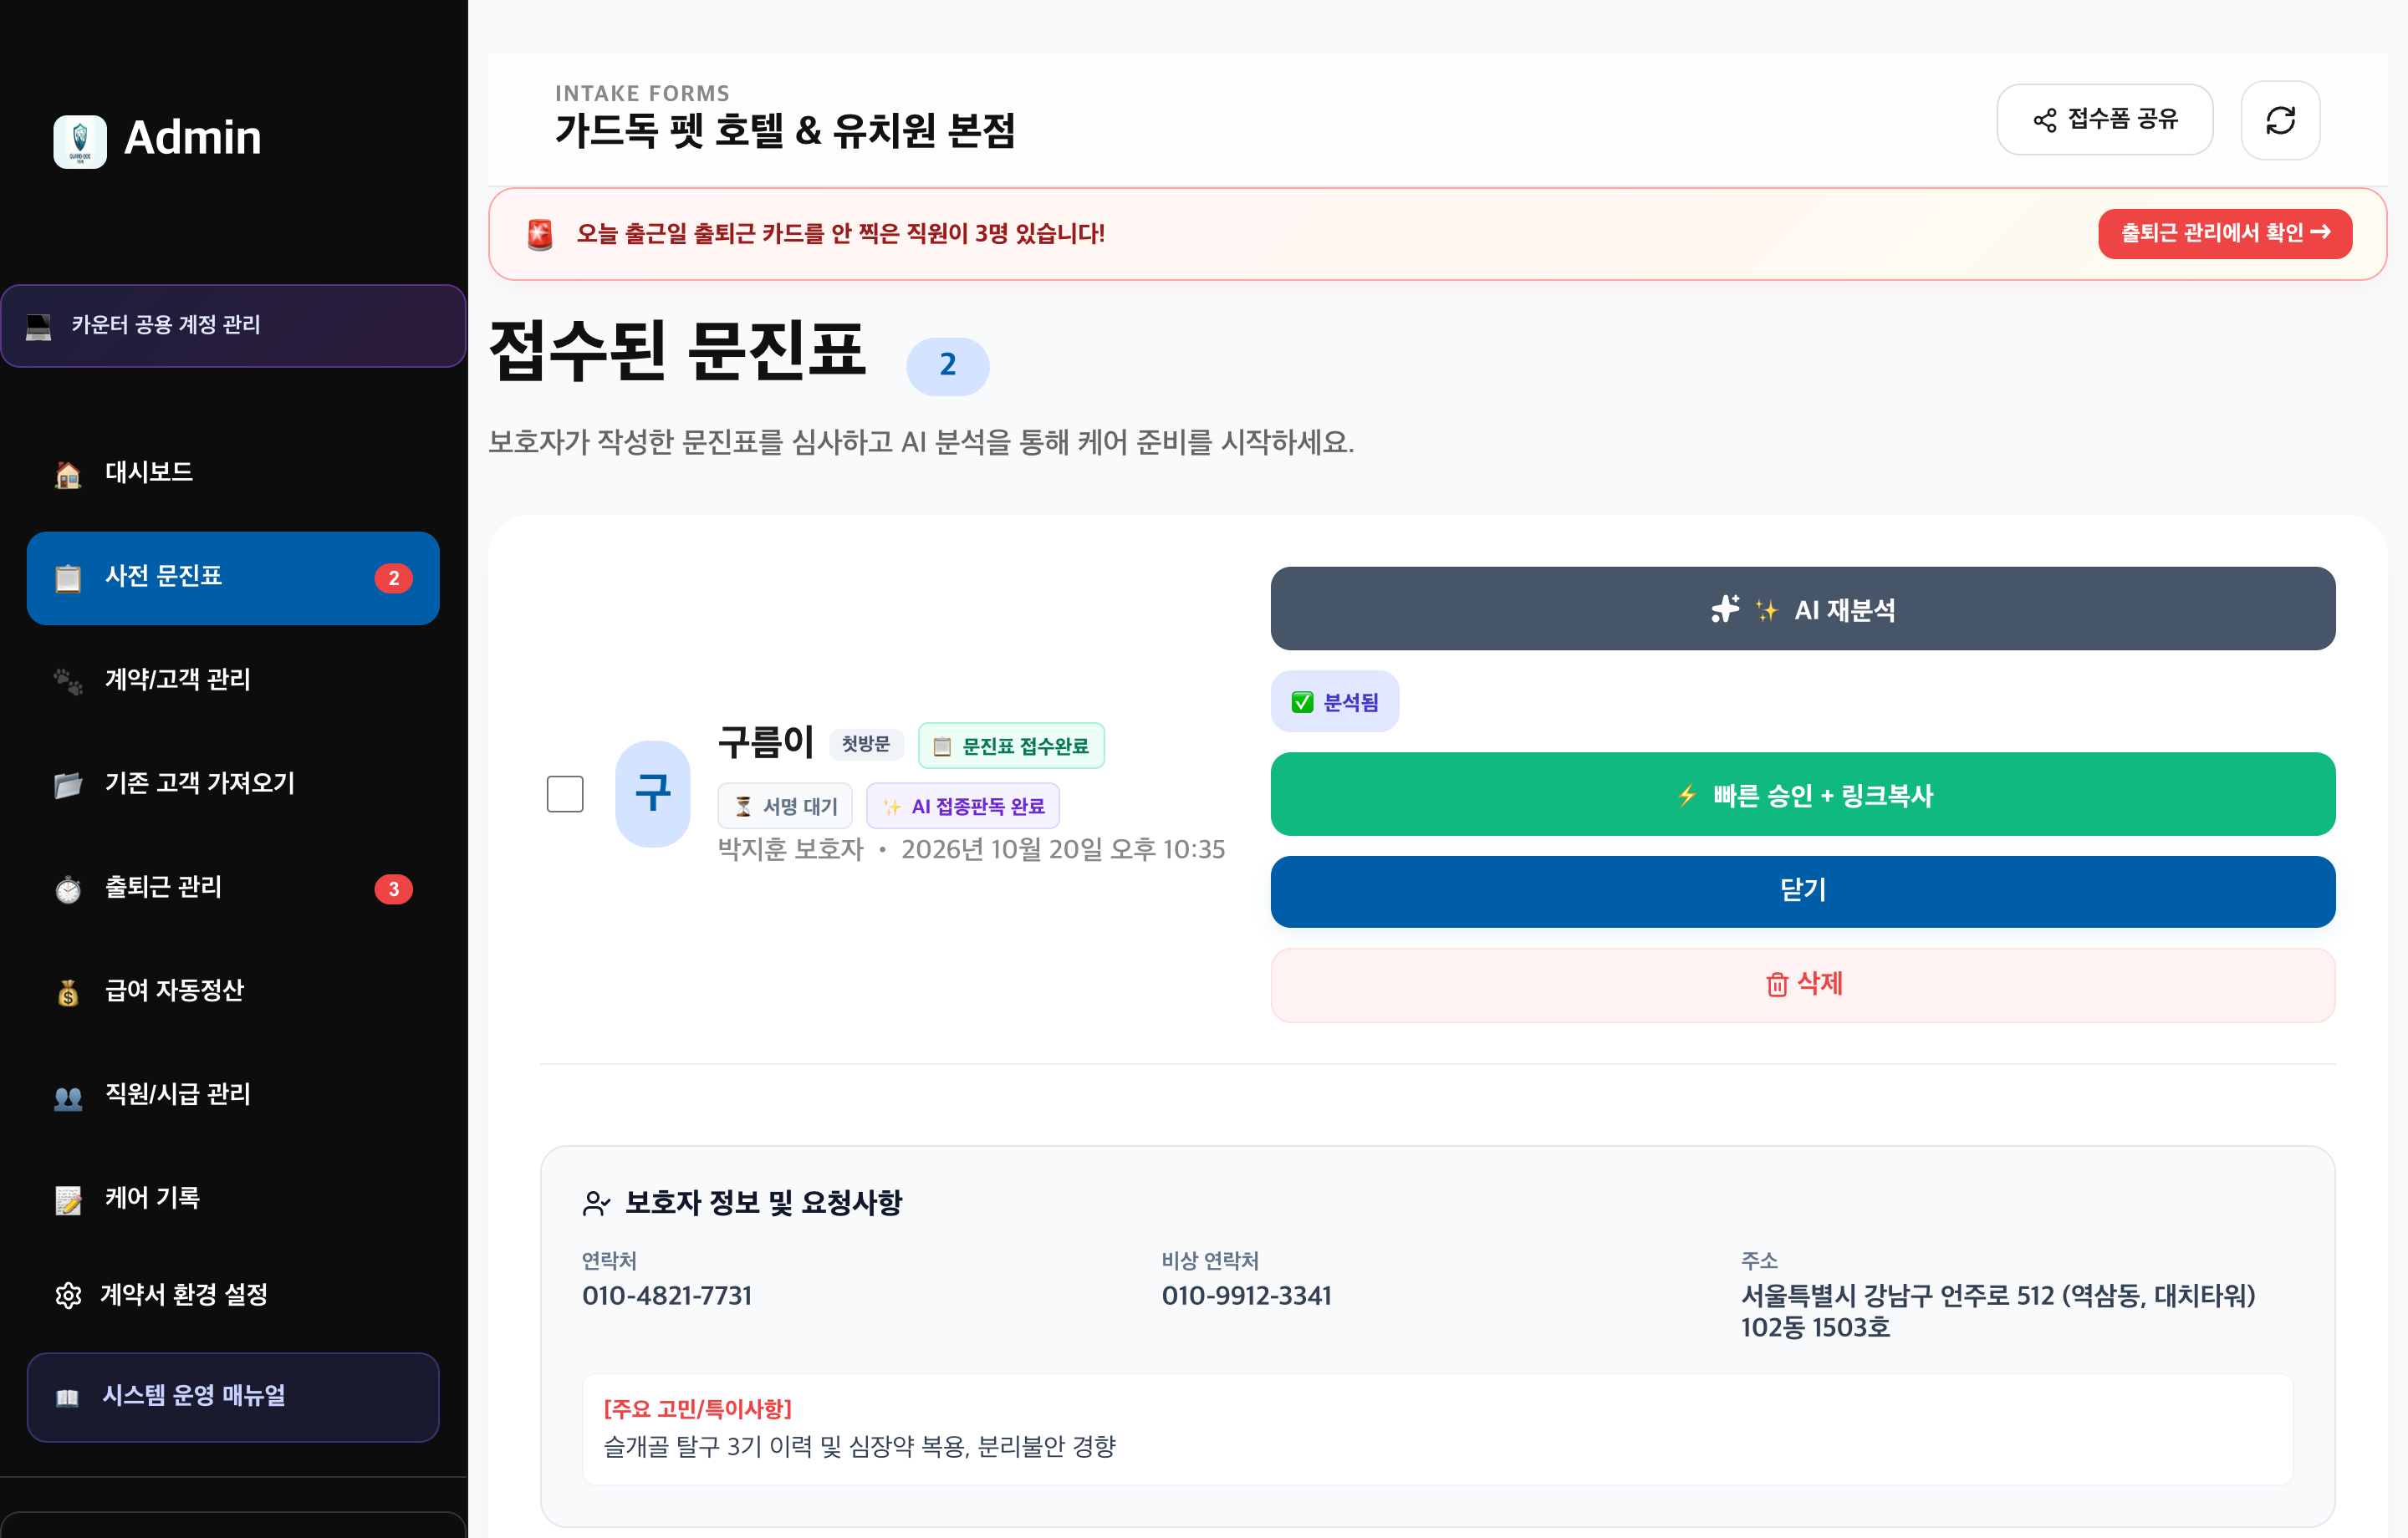Screen dimensions: 2408x1538
Task: Click the siren alert icon in red banner
Action: 540,234
